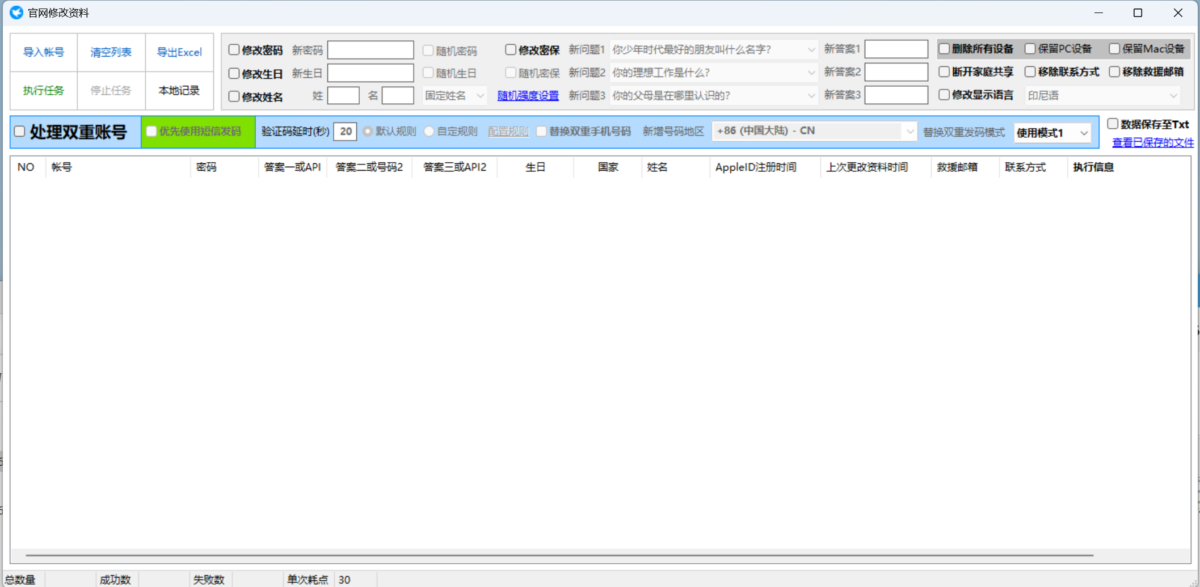
Task: Select the 默认规则 radio button
Action: (x=368, y=131)
